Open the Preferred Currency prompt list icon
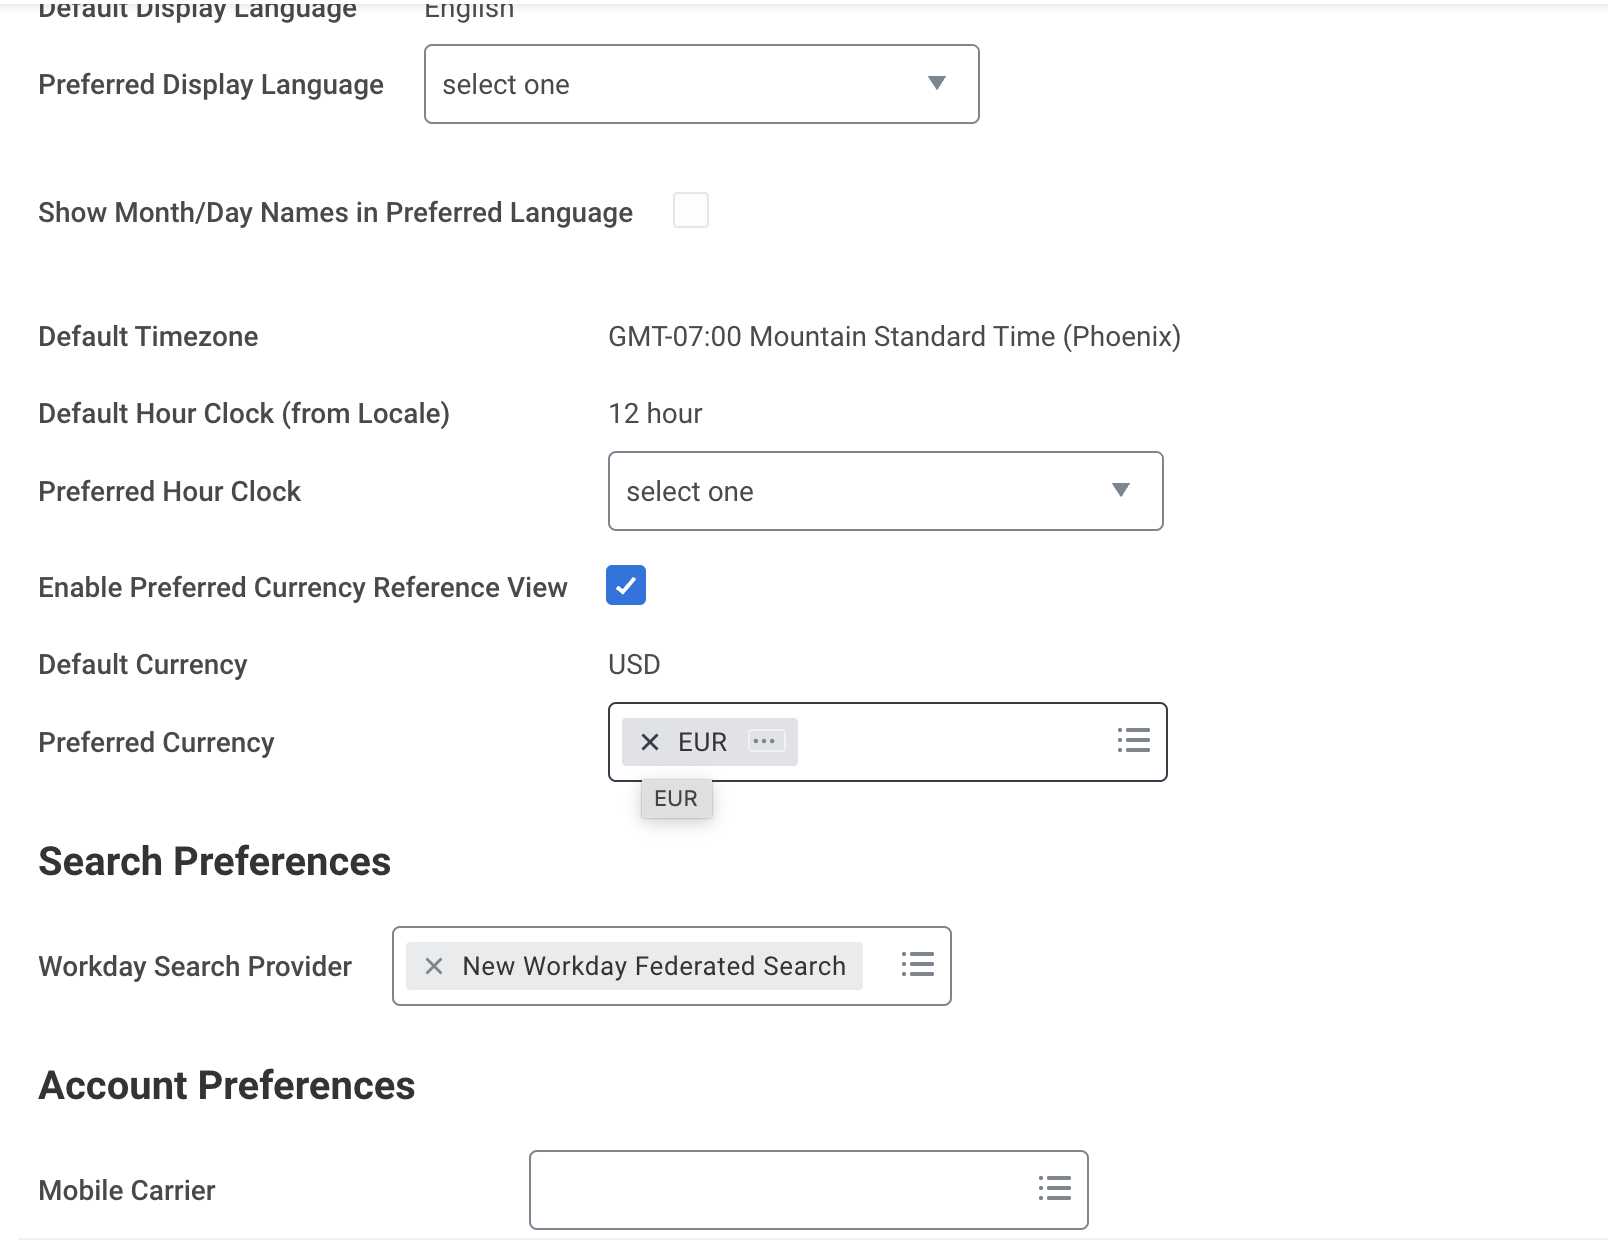This screenshot has height=1242, width=1608. tap(1133, 741)
